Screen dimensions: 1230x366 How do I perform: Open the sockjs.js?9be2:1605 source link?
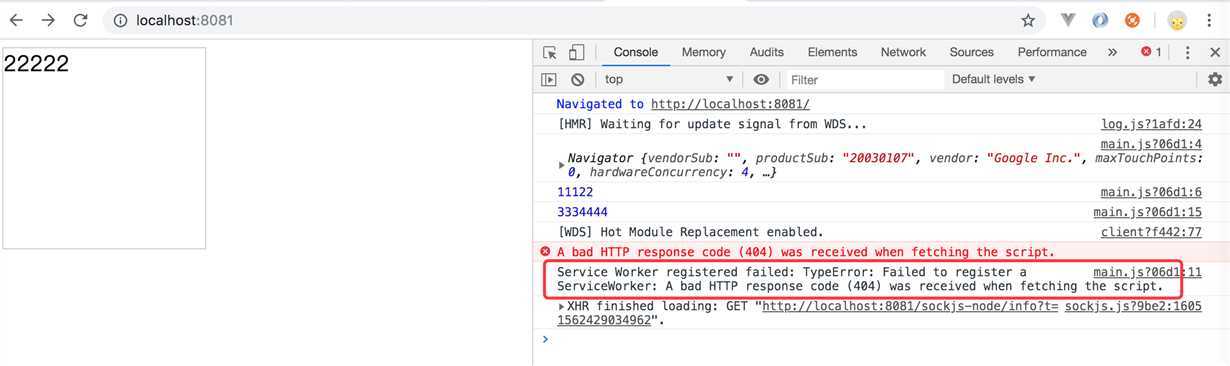click(x=1133, y=307)
